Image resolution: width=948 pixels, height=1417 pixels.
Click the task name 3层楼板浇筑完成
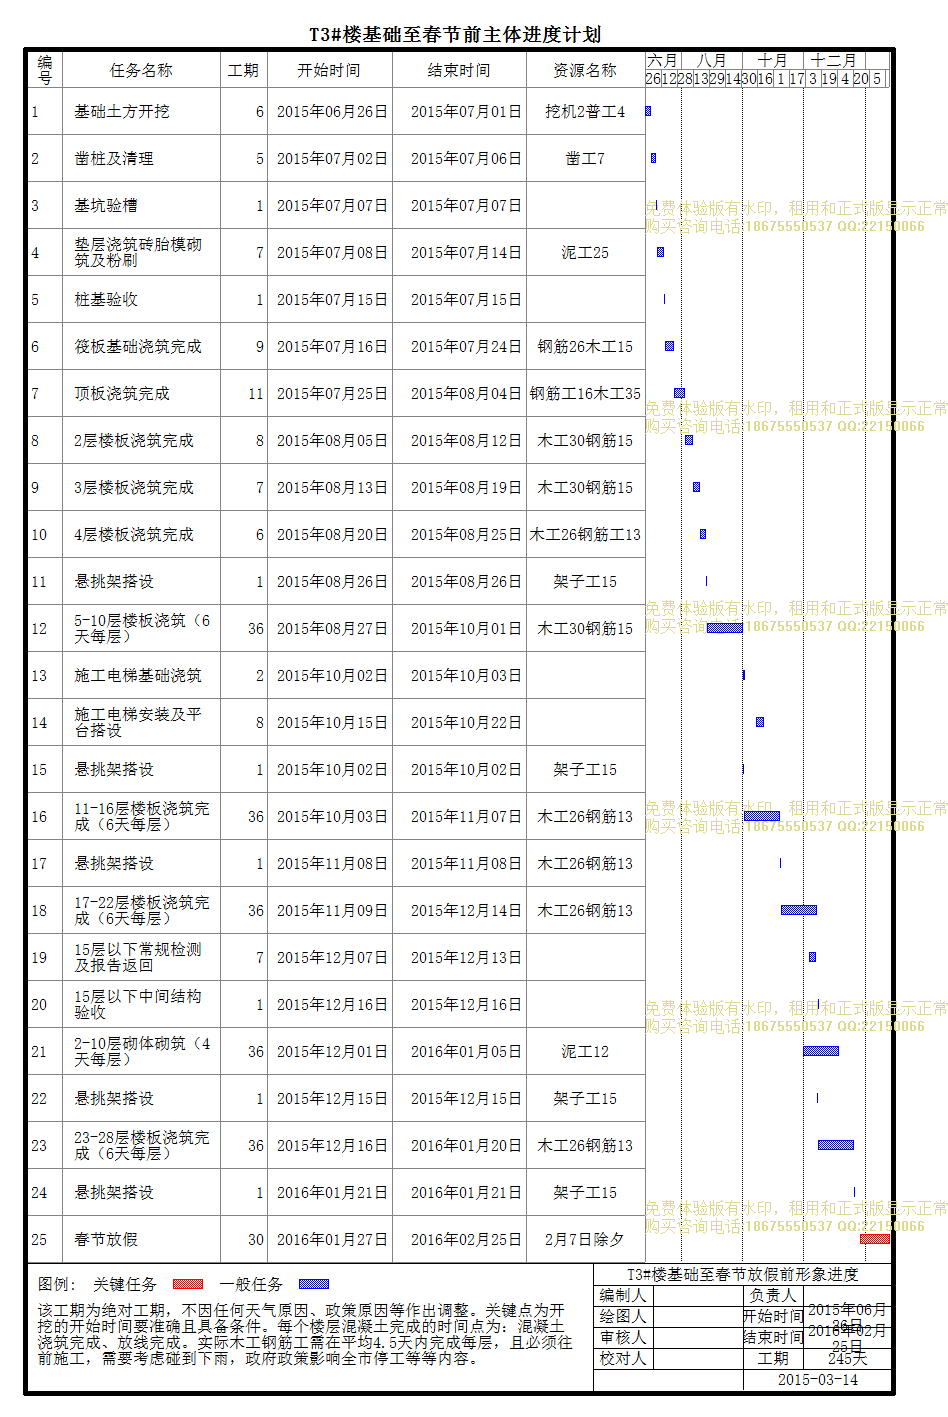click(134, 488)
